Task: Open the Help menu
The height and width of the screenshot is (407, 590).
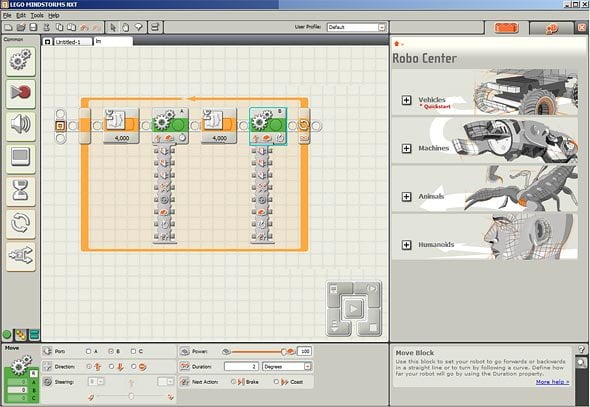Action: pos(54,15)
